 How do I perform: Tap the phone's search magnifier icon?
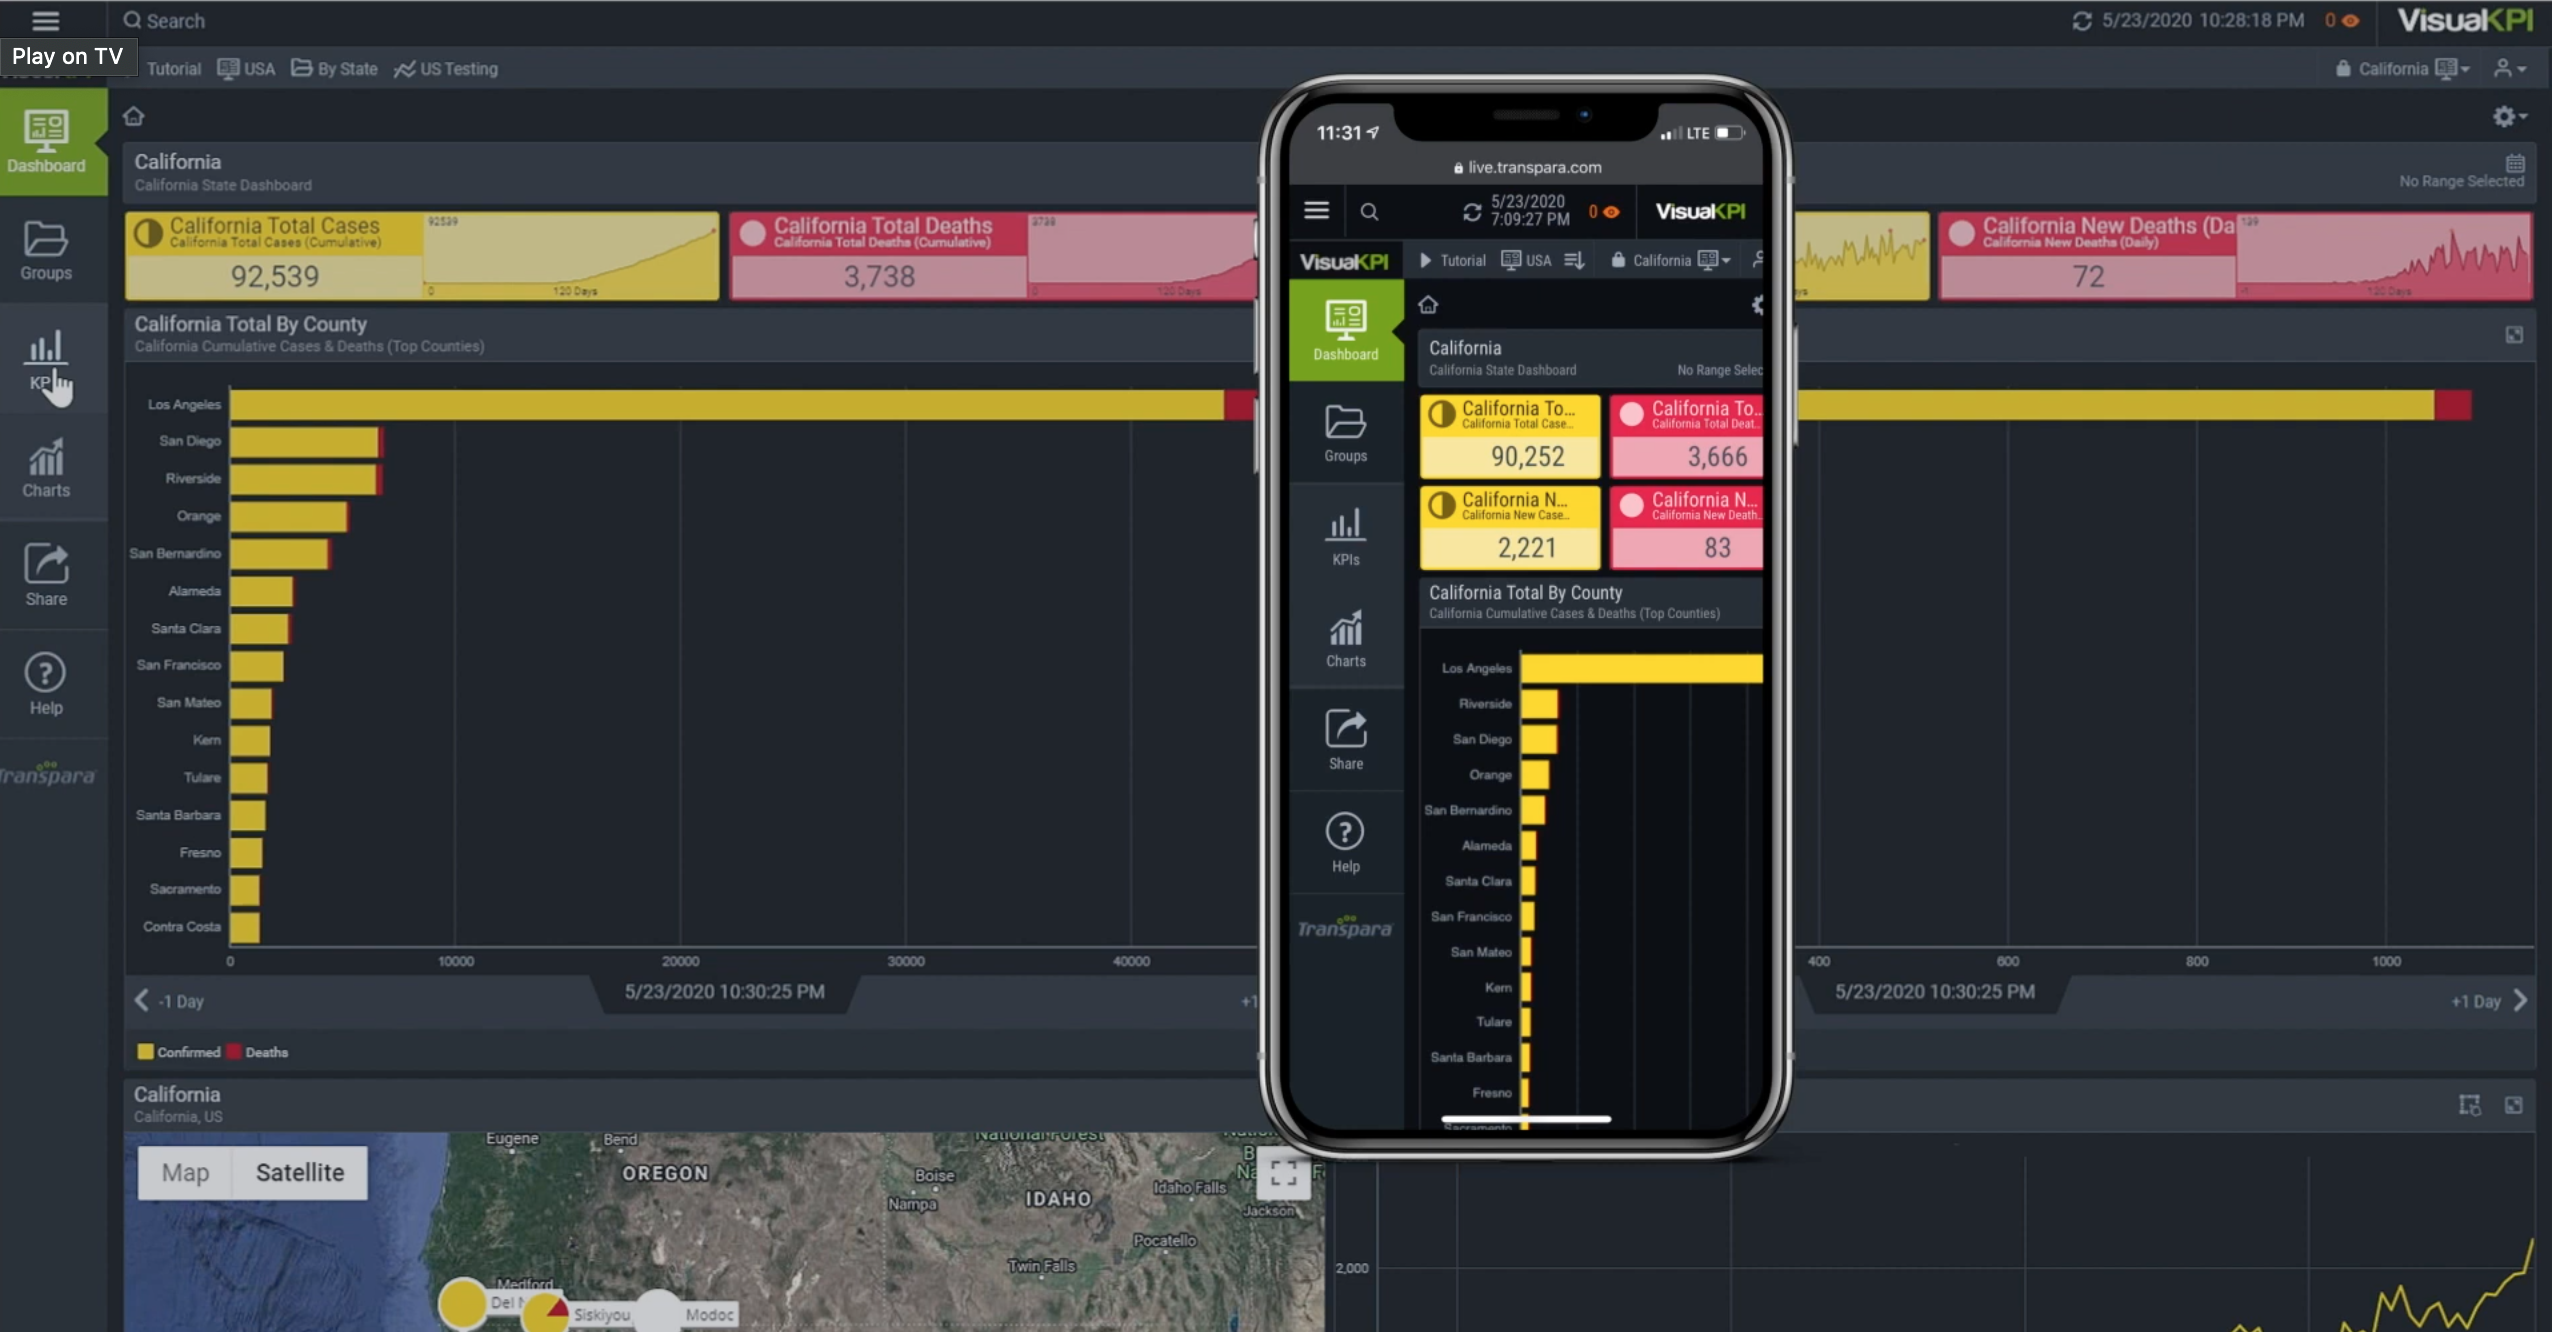coord(1370,212)
